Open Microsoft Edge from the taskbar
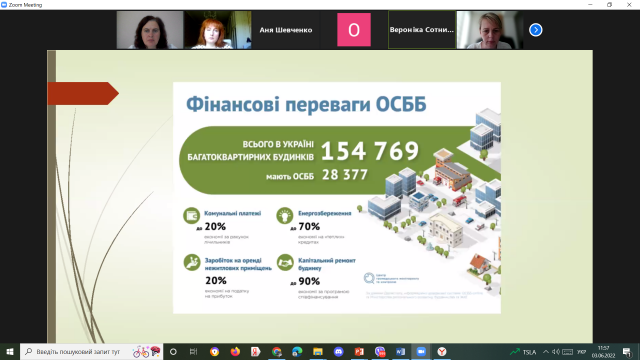This screenshot has width=640, height=360. pyautogui.click(x=297, y=351)
